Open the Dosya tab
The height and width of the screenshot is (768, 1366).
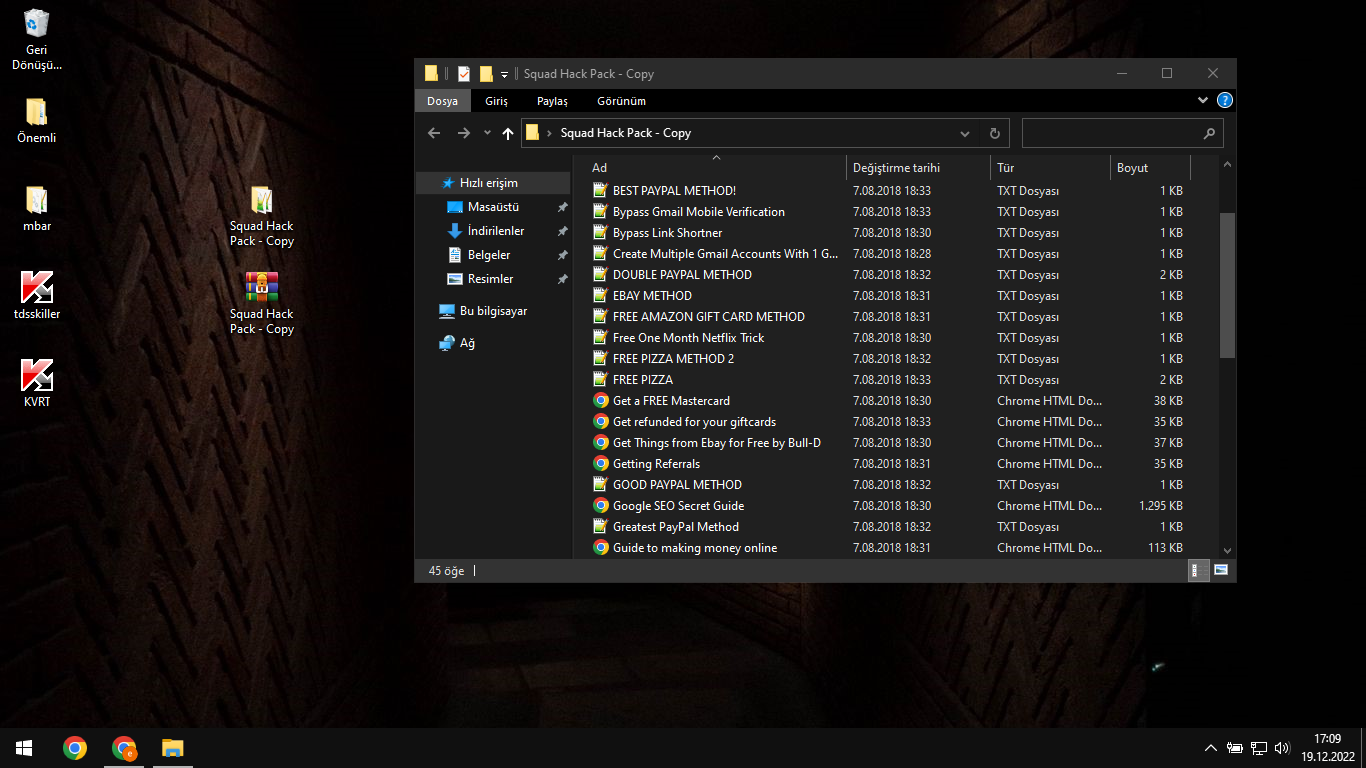tap(442, 101)
